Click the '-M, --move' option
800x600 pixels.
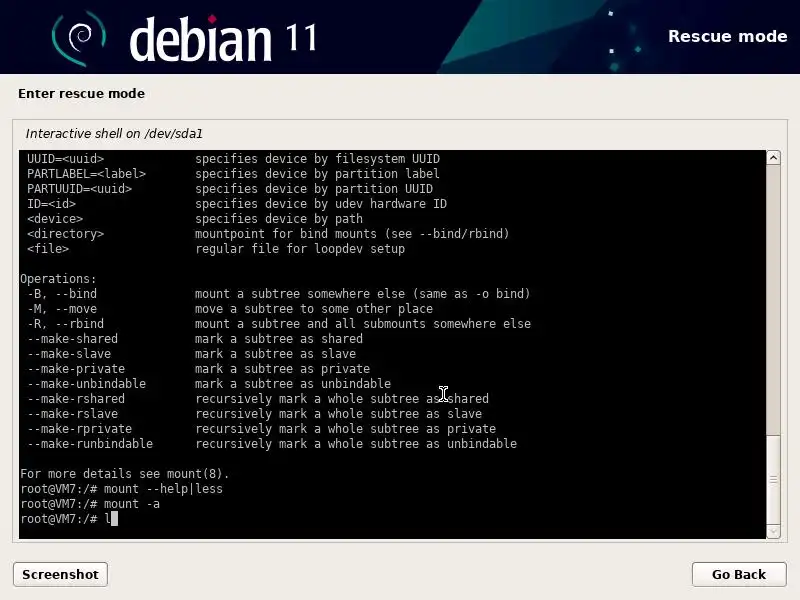62,309
